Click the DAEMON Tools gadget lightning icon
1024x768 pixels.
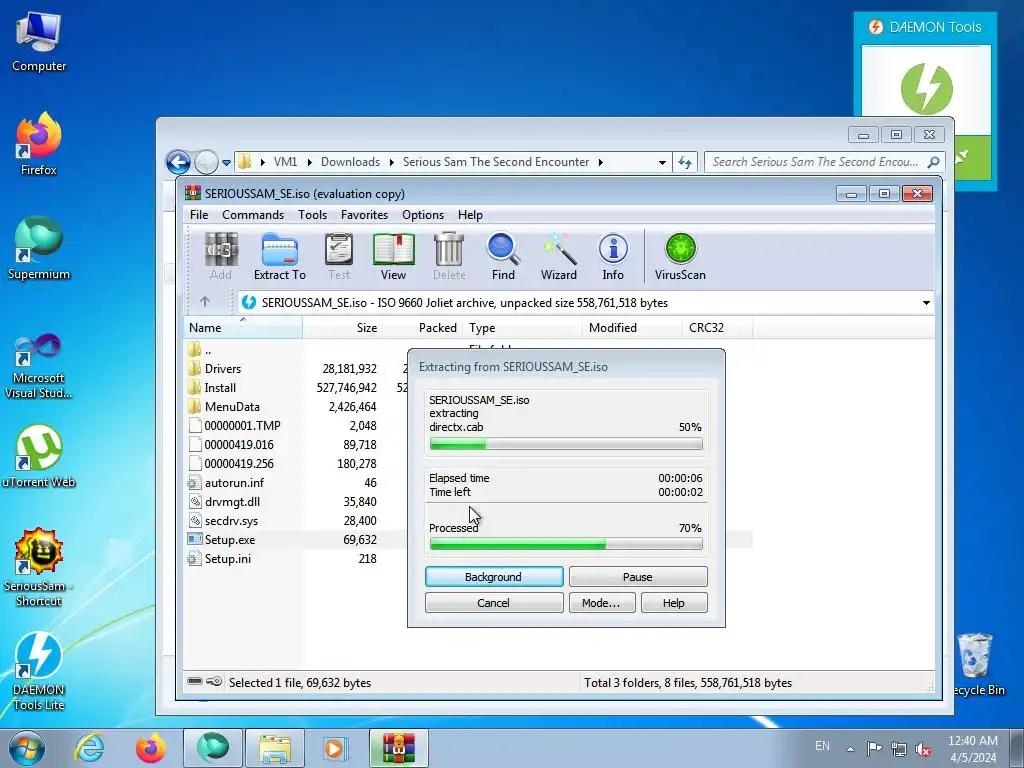pos(926,88)
